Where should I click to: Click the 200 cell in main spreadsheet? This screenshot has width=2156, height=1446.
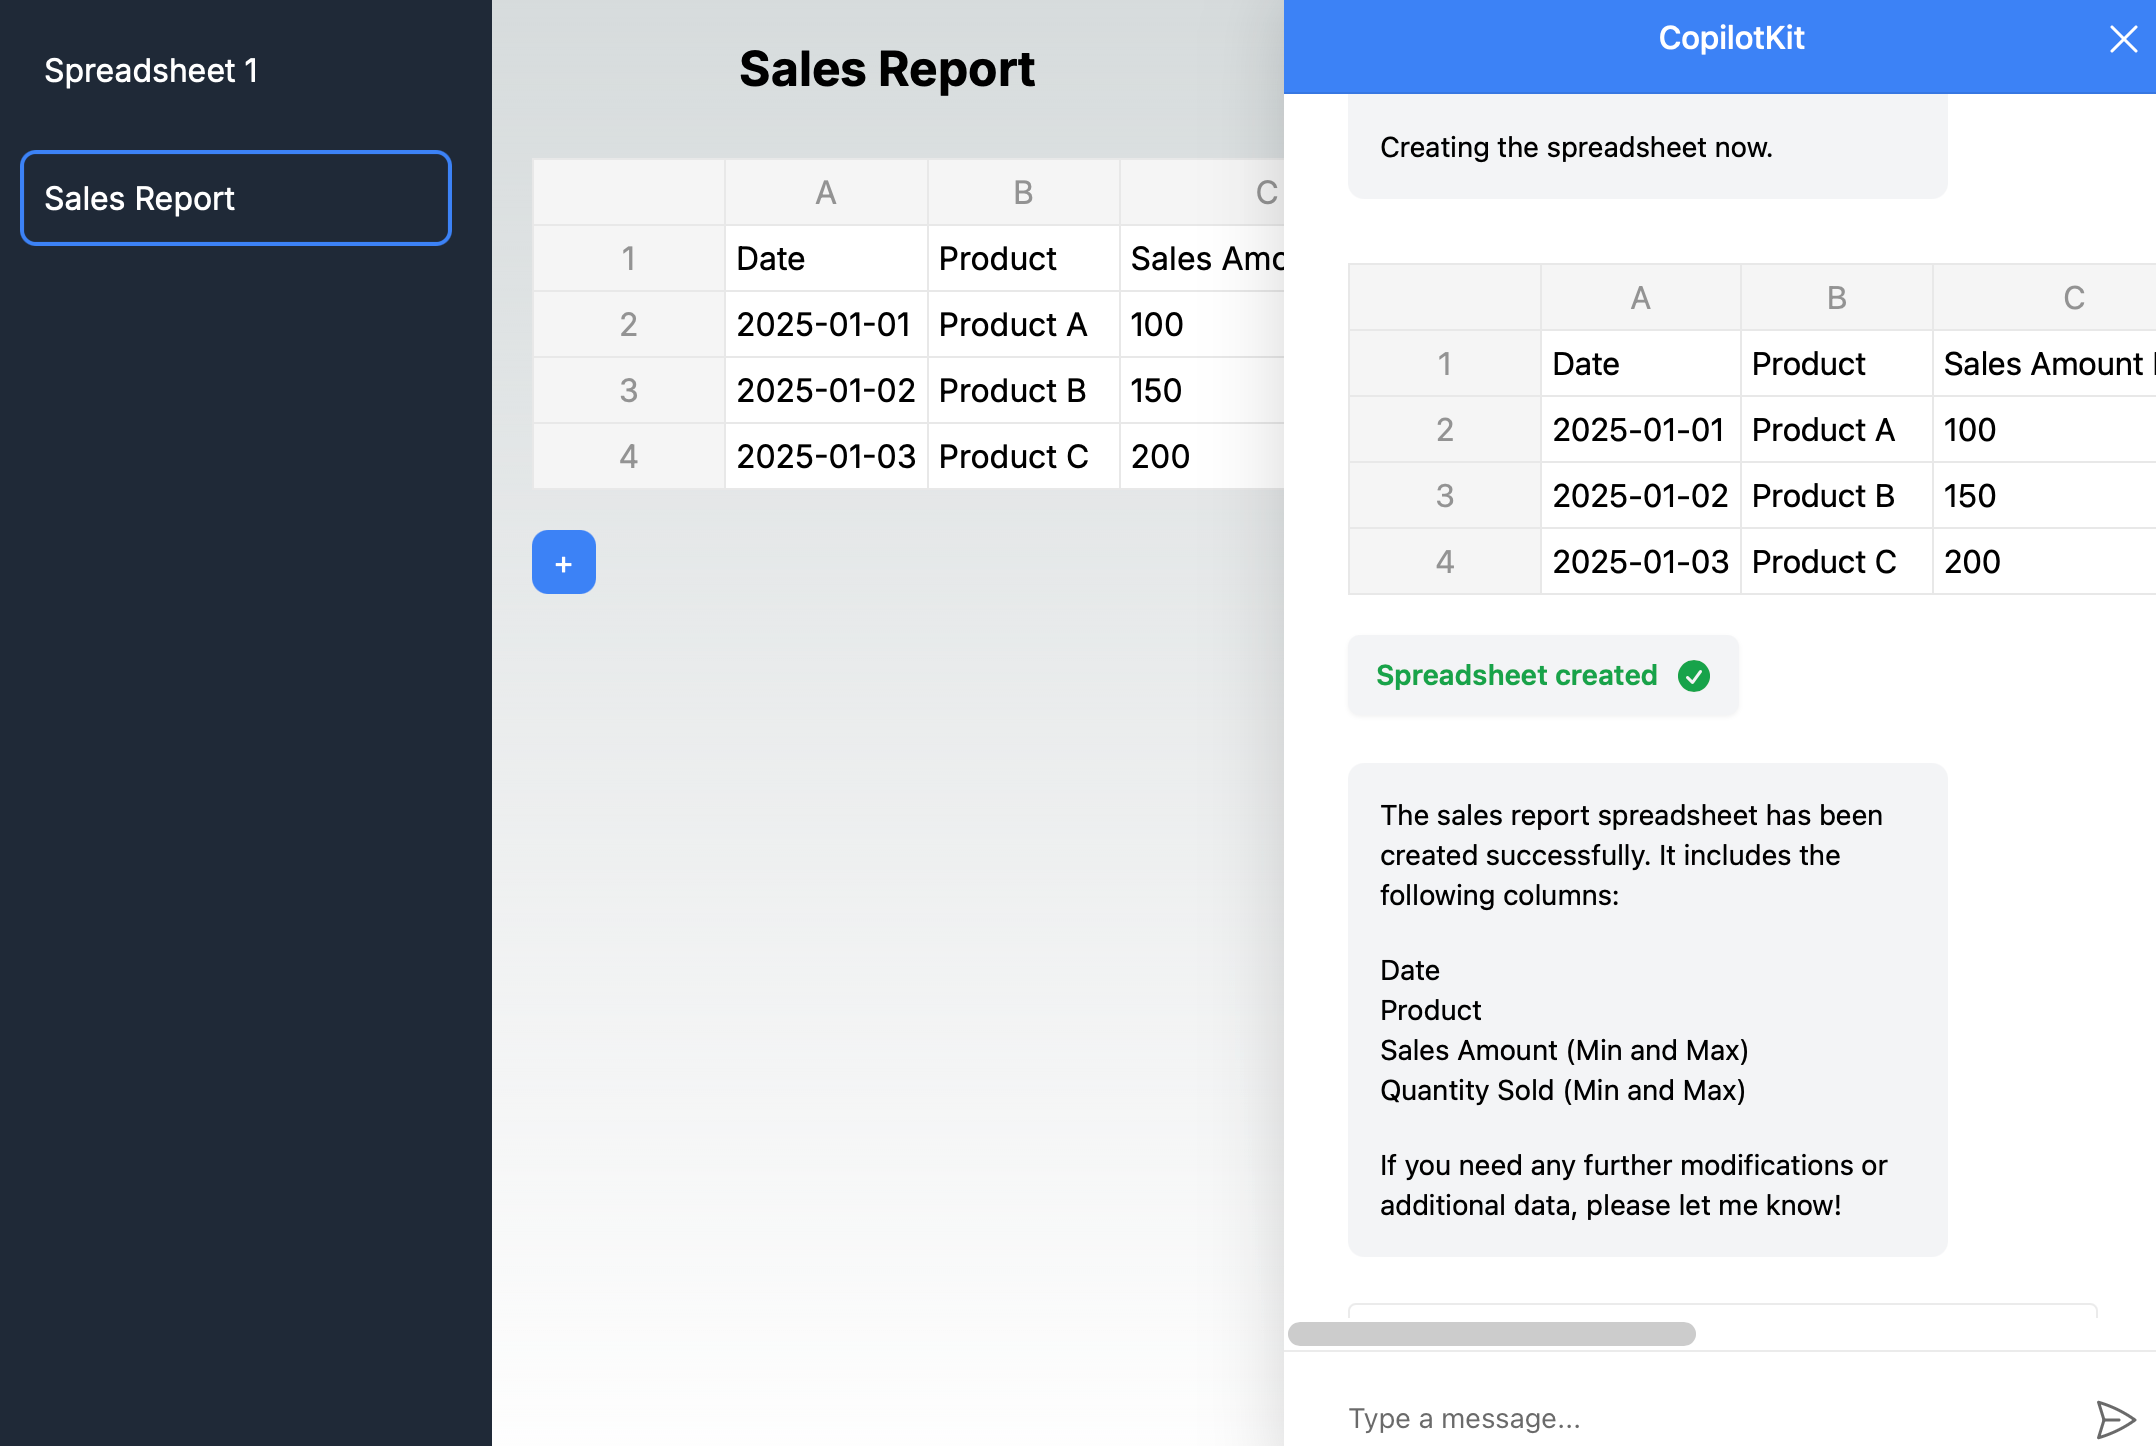click(1202, 456)
